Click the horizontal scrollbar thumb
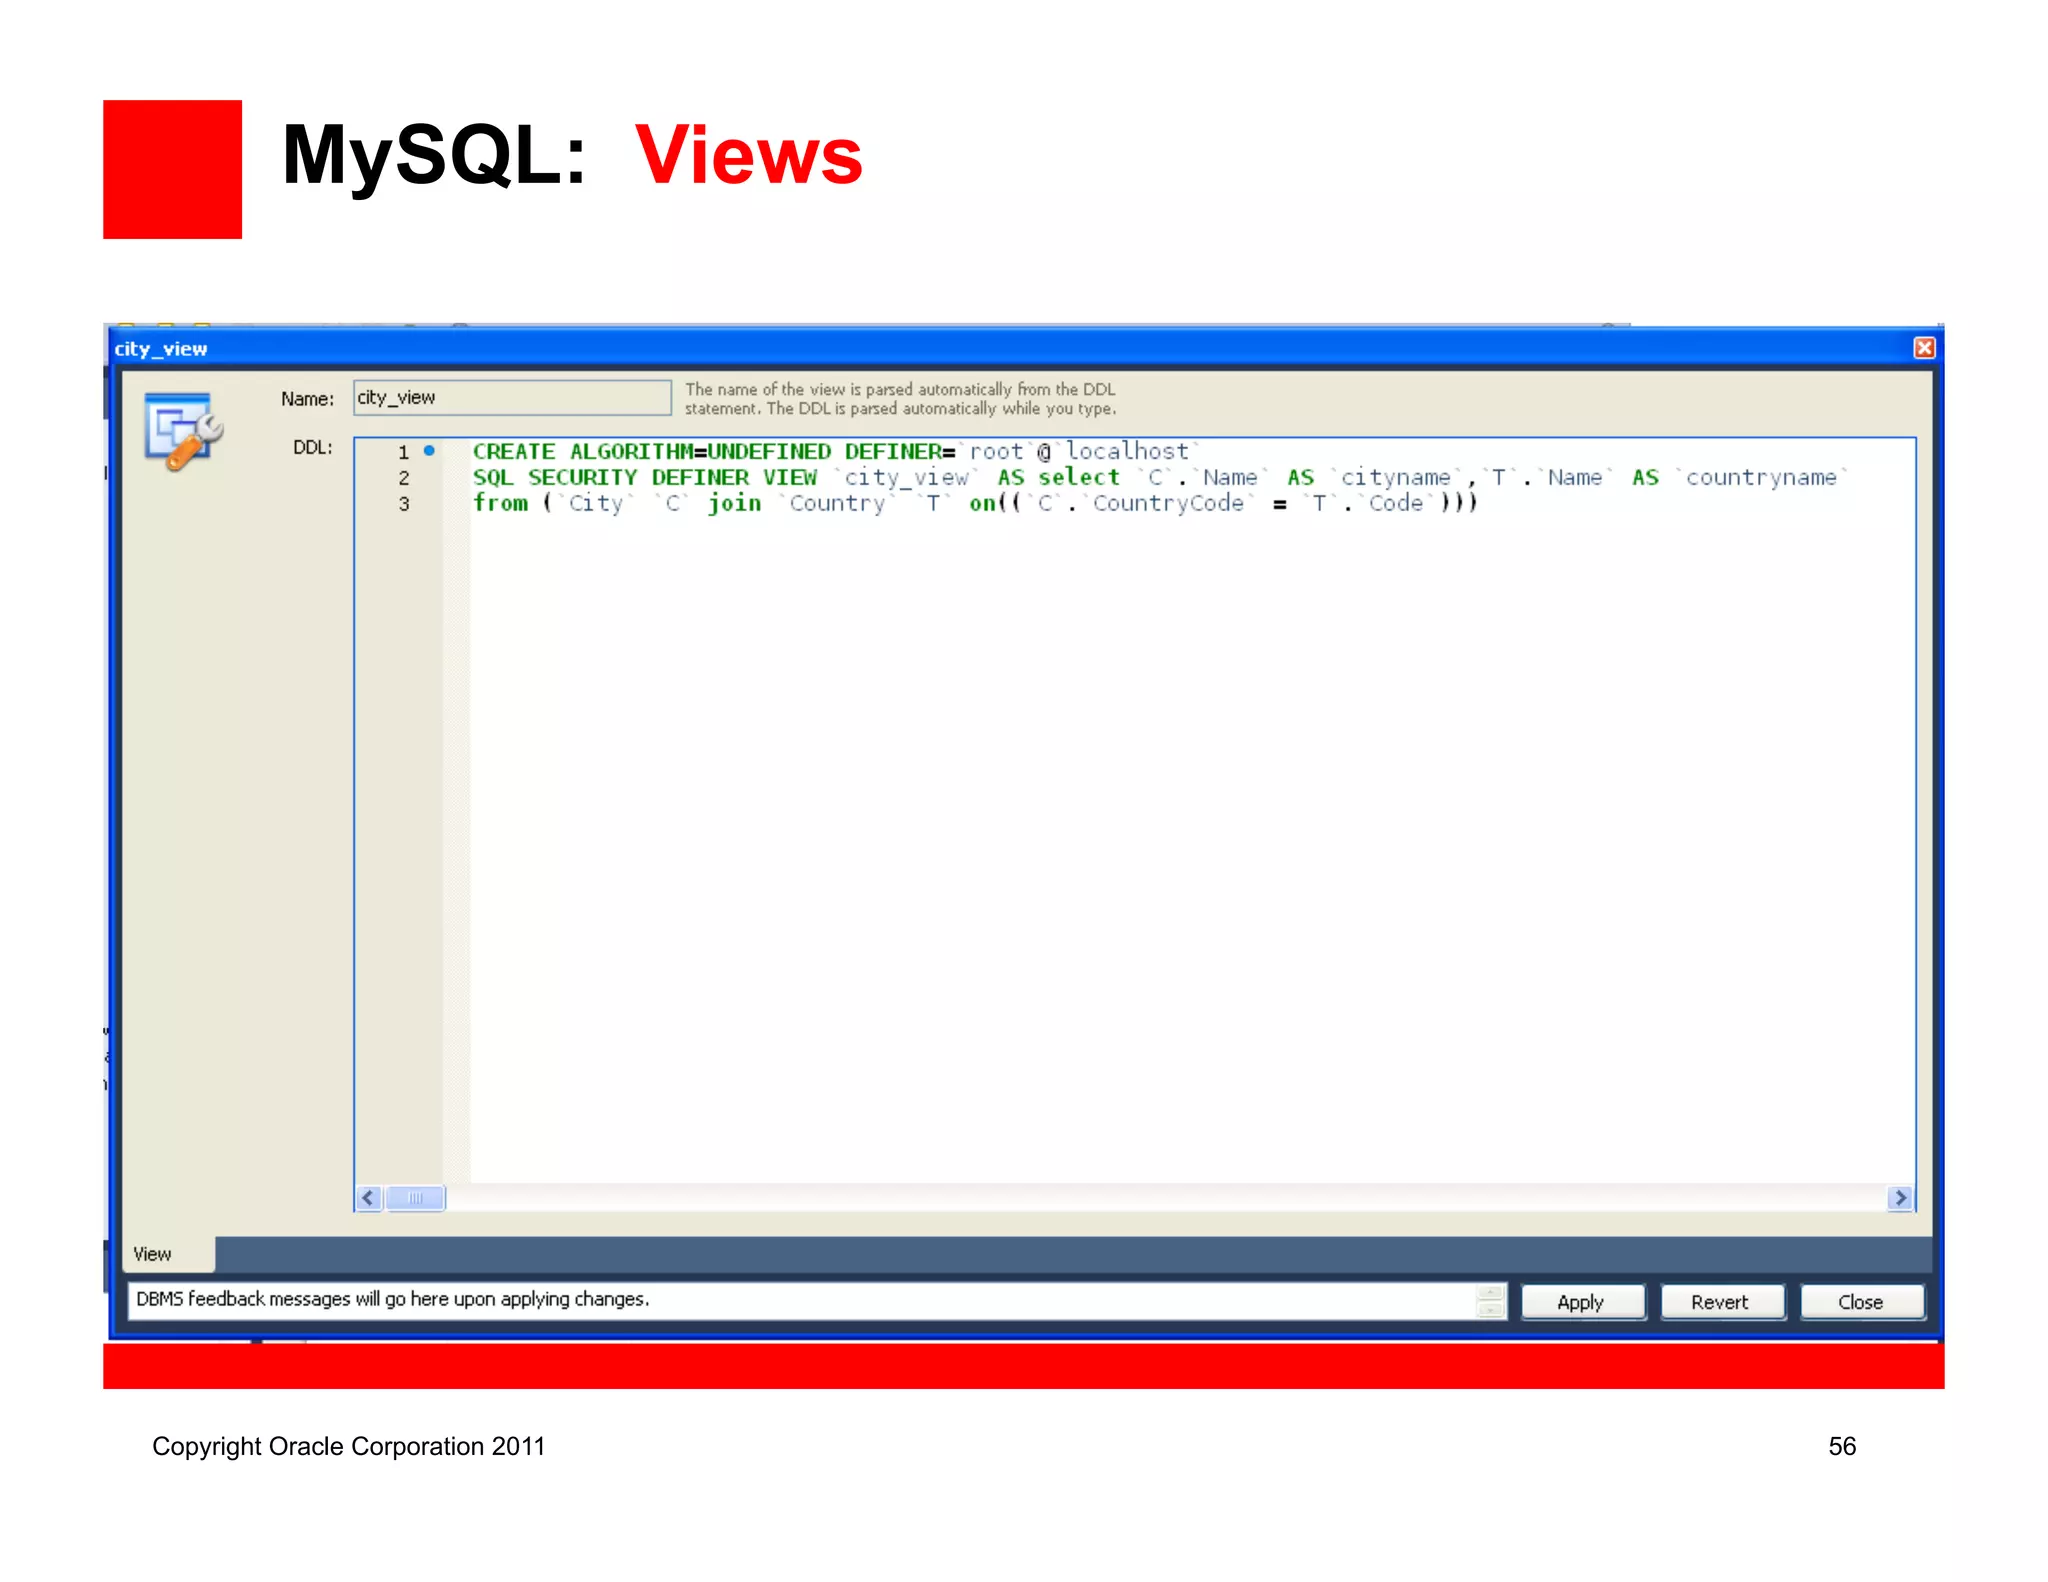 (x=415, y=1197)
